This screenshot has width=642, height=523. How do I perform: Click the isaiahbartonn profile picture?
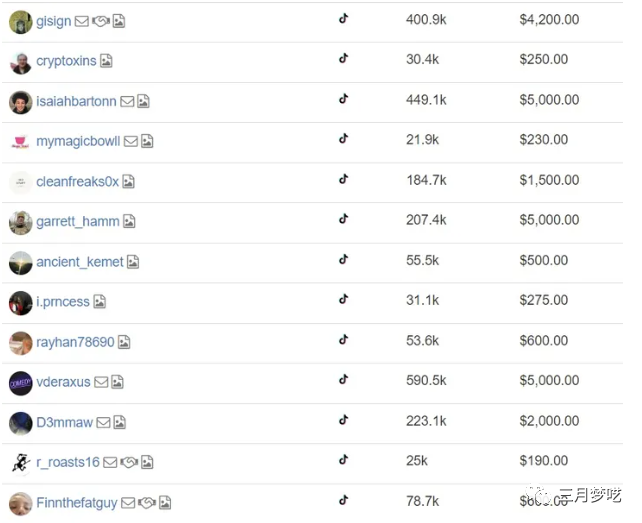click(x=21, y=101)
